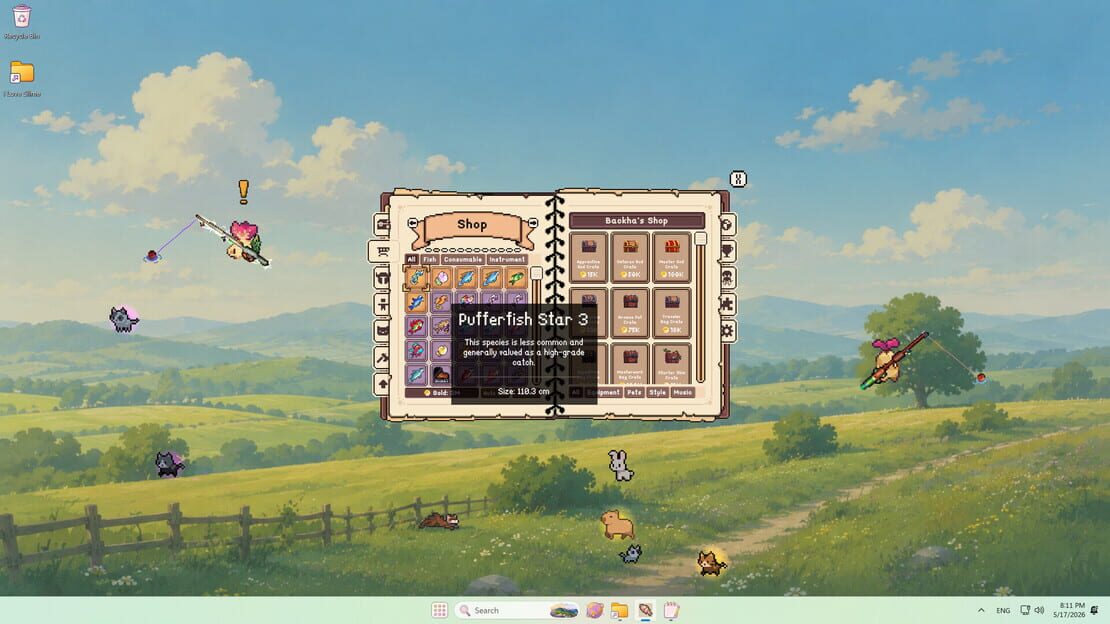Filter the inventory by Instrument
This screenshot has height=624, width=1110.
click(x=507, y=259)
